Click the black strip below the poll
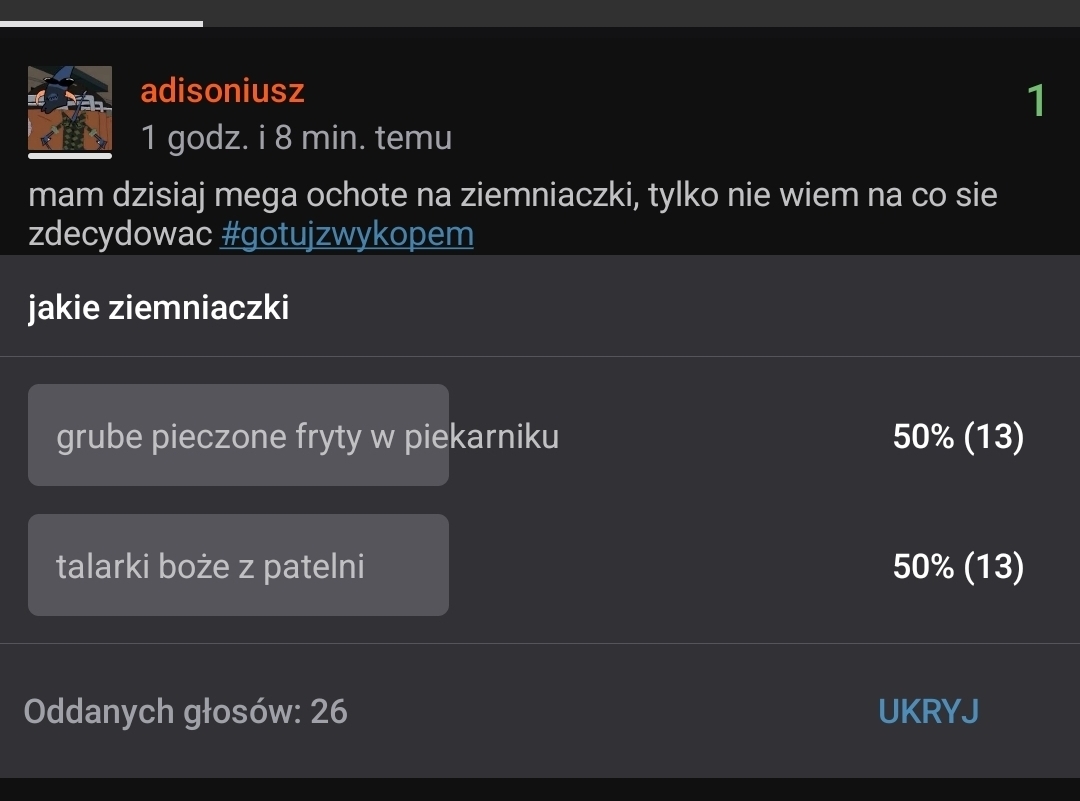 pos(540,789)
